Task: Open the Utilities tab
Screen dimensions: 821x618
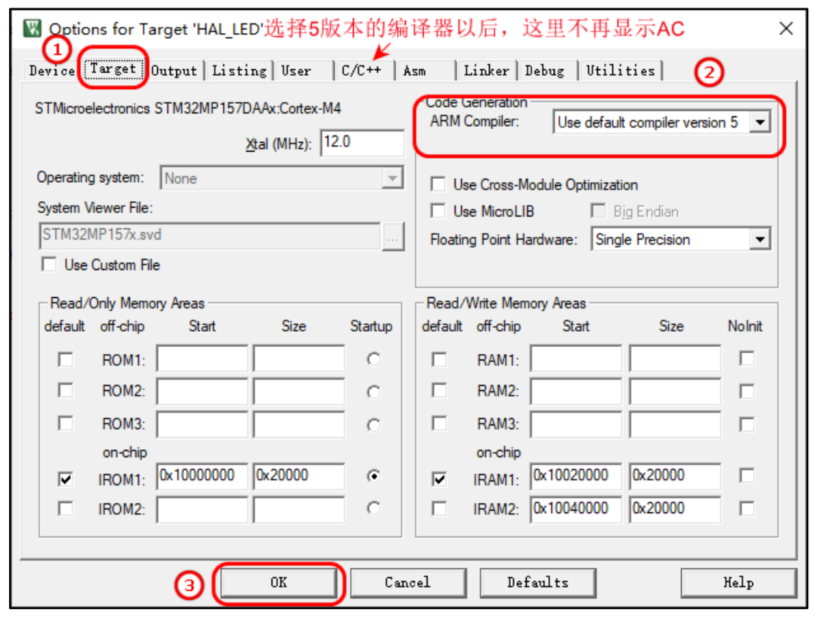Action: point(620,71)
